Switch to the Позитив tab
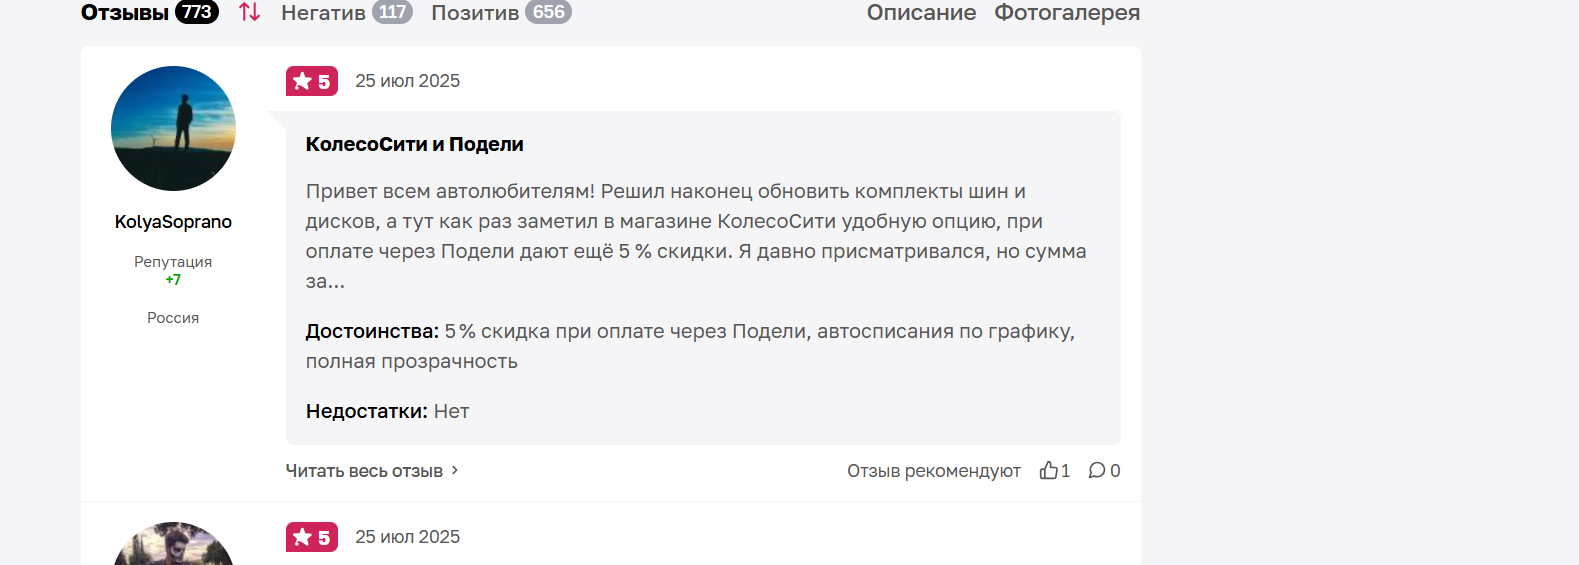 pyautogui.click(x=475, y=12)
